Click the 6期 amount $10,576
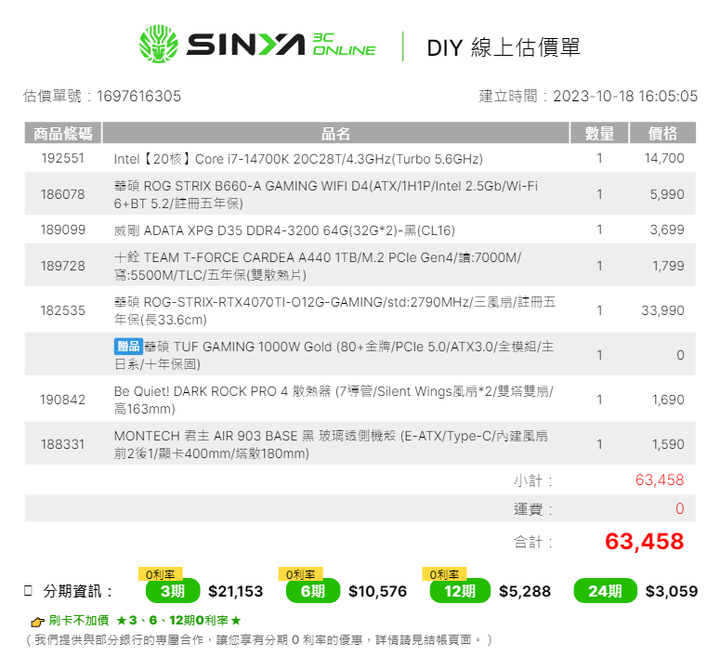 (x=377, y=591)
